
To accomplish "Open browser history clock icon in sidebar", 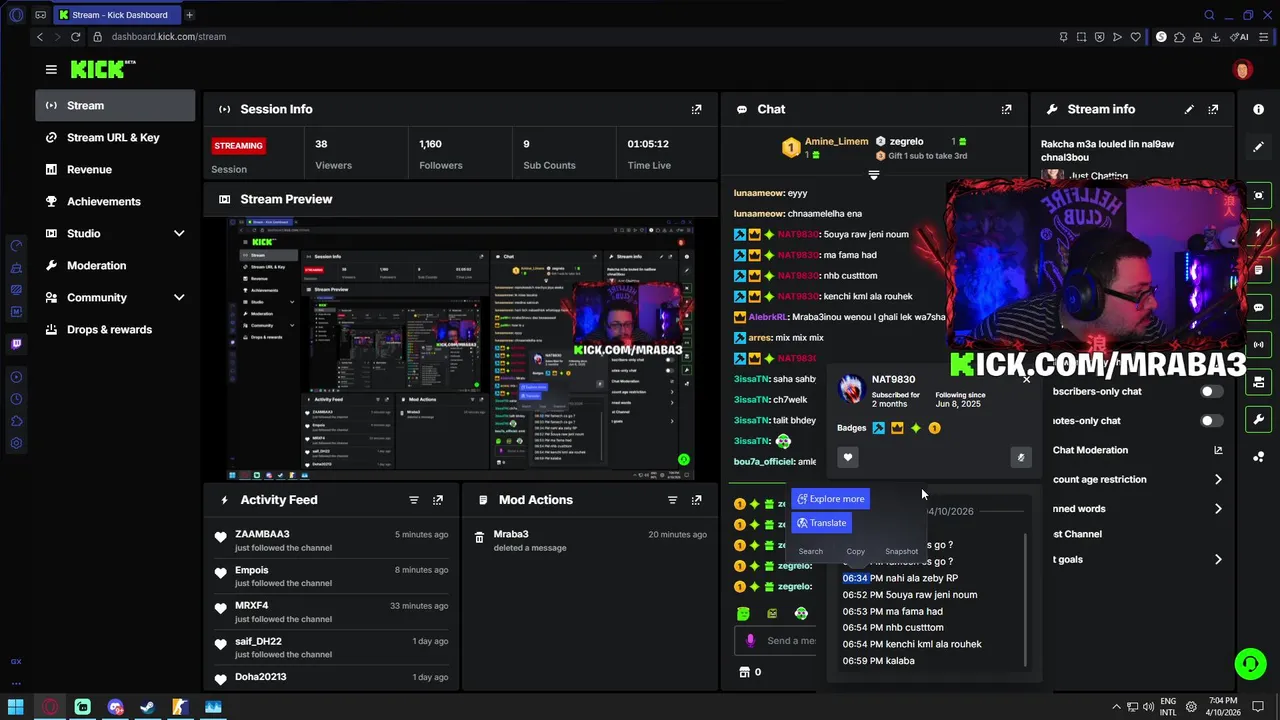I will [x=16, y=398].
